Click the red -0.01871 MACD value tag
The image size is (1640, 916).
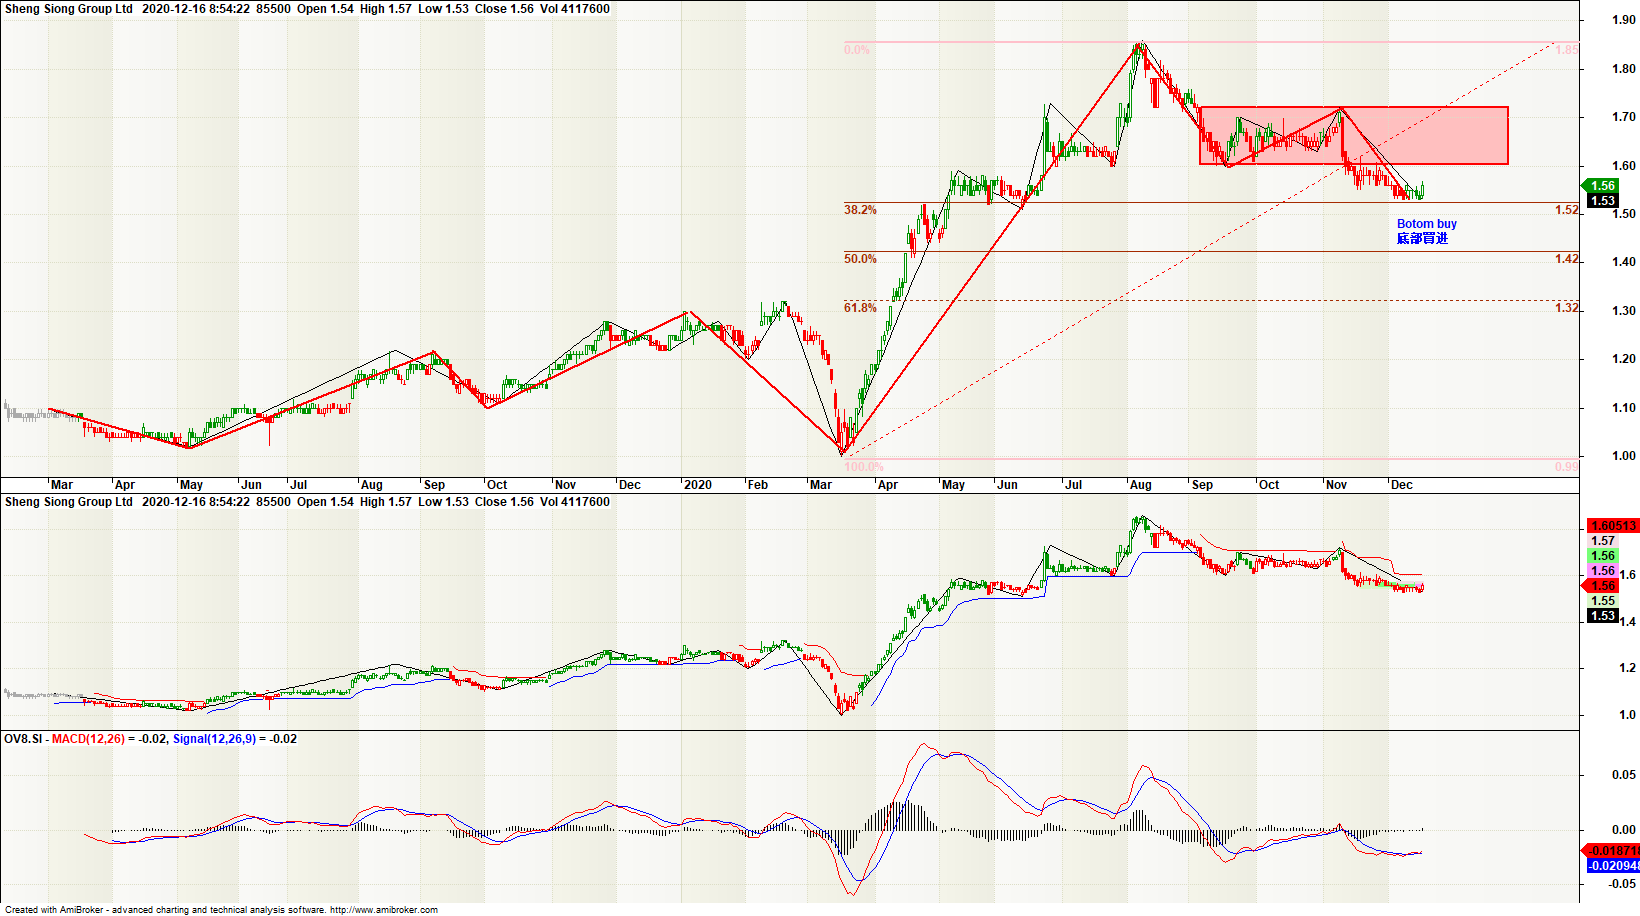1611,851
